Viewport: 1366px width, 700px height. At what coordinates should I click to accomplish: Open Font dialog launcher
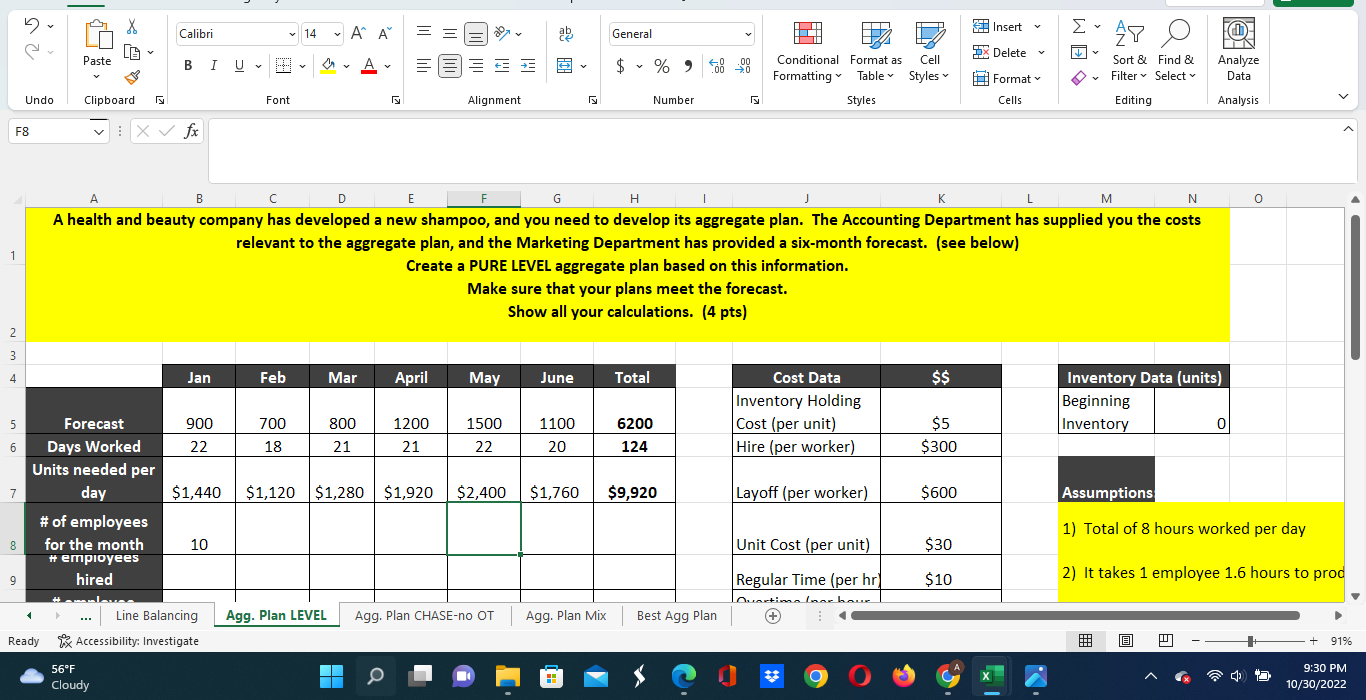(x=394, y=100)
